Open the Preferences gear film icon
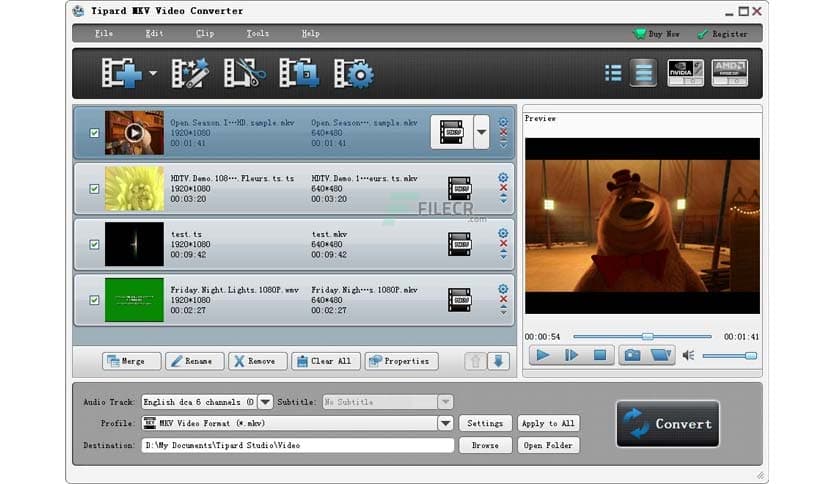The height and width of the screenshot is (484, 836). pos(354,73)
